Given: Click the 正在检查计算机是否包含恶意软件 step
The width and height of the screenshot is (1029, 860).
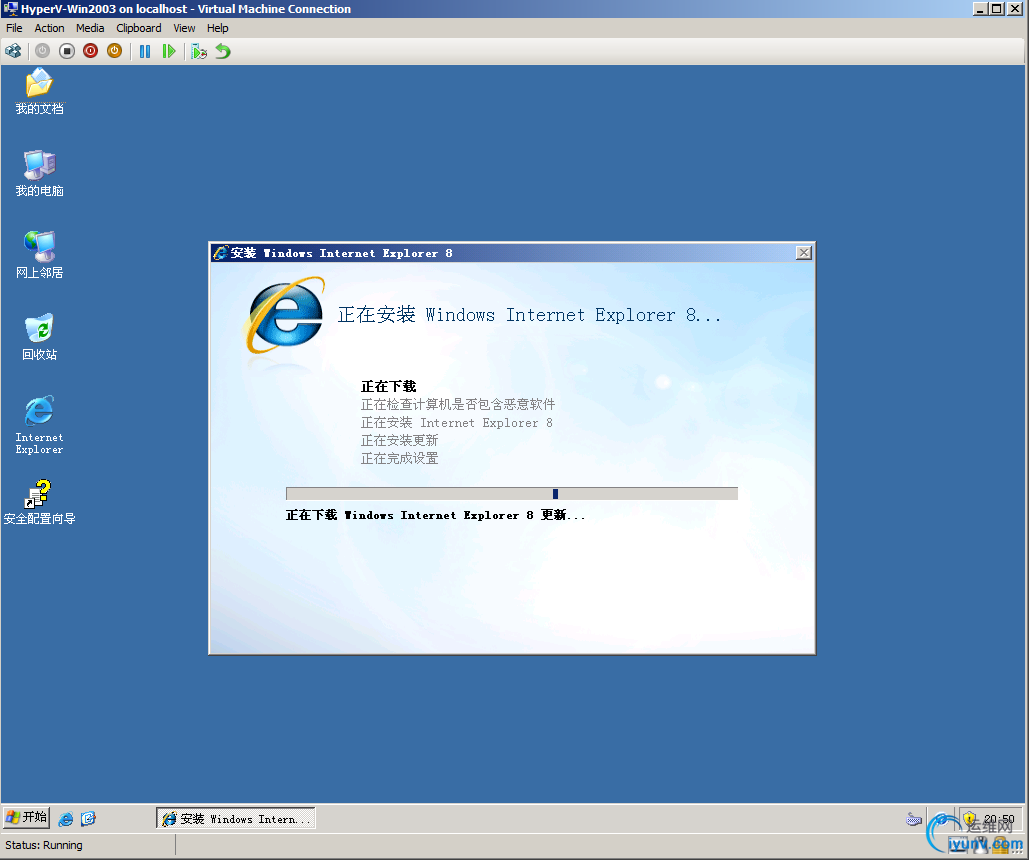Looking at the screenshot, I should (457, 404).
